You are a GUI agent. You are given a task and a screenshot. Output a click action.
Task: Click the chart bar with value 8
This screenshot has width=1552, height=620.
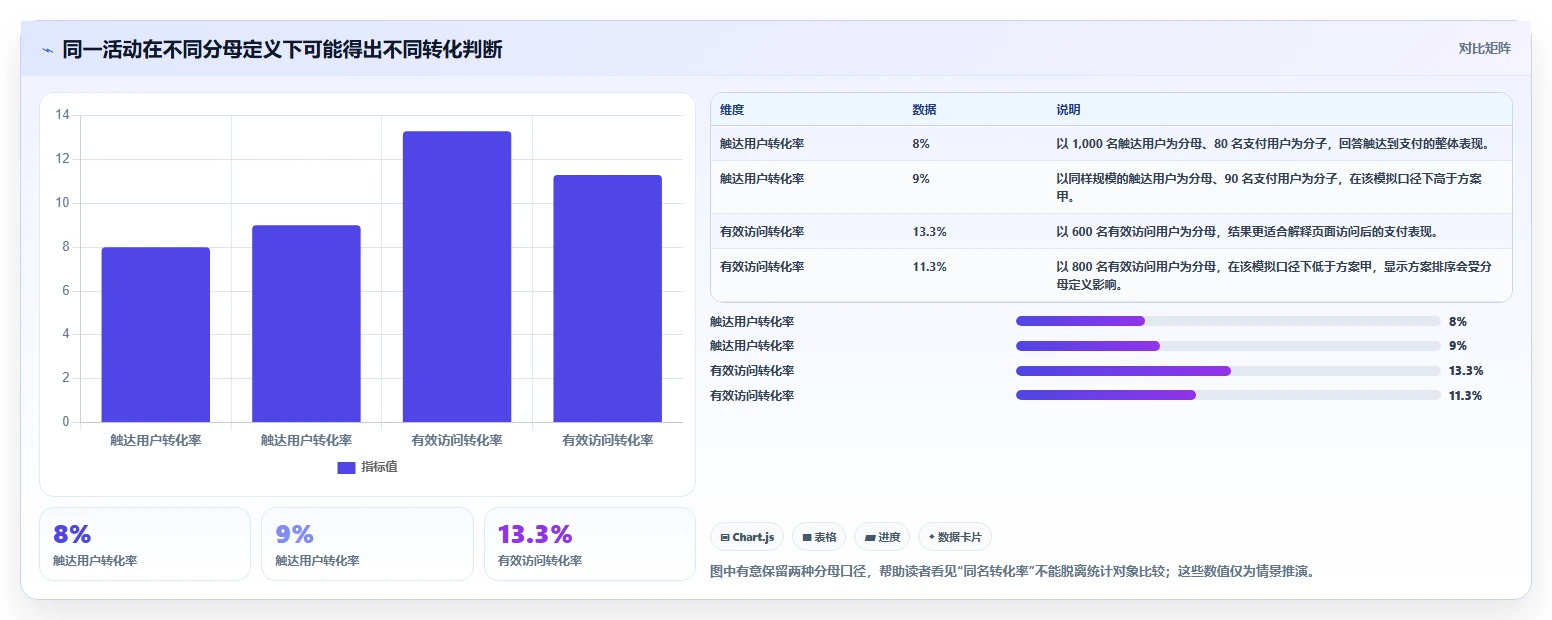(156, 335)
